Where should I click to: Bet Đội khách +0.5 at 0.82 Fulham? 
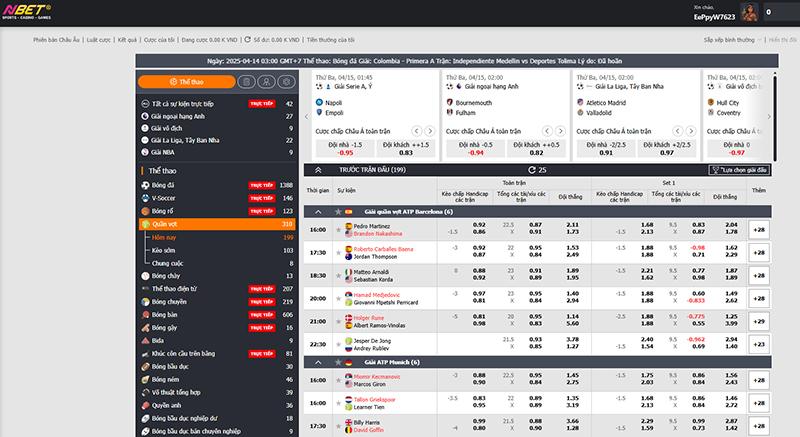pos(536,148)
